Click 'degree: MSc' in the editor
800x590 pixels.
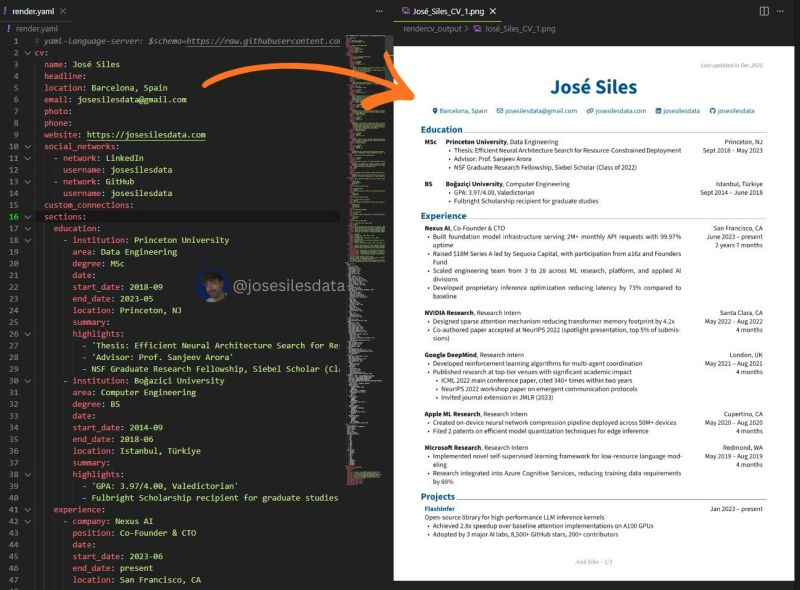(x=98, y=264)
